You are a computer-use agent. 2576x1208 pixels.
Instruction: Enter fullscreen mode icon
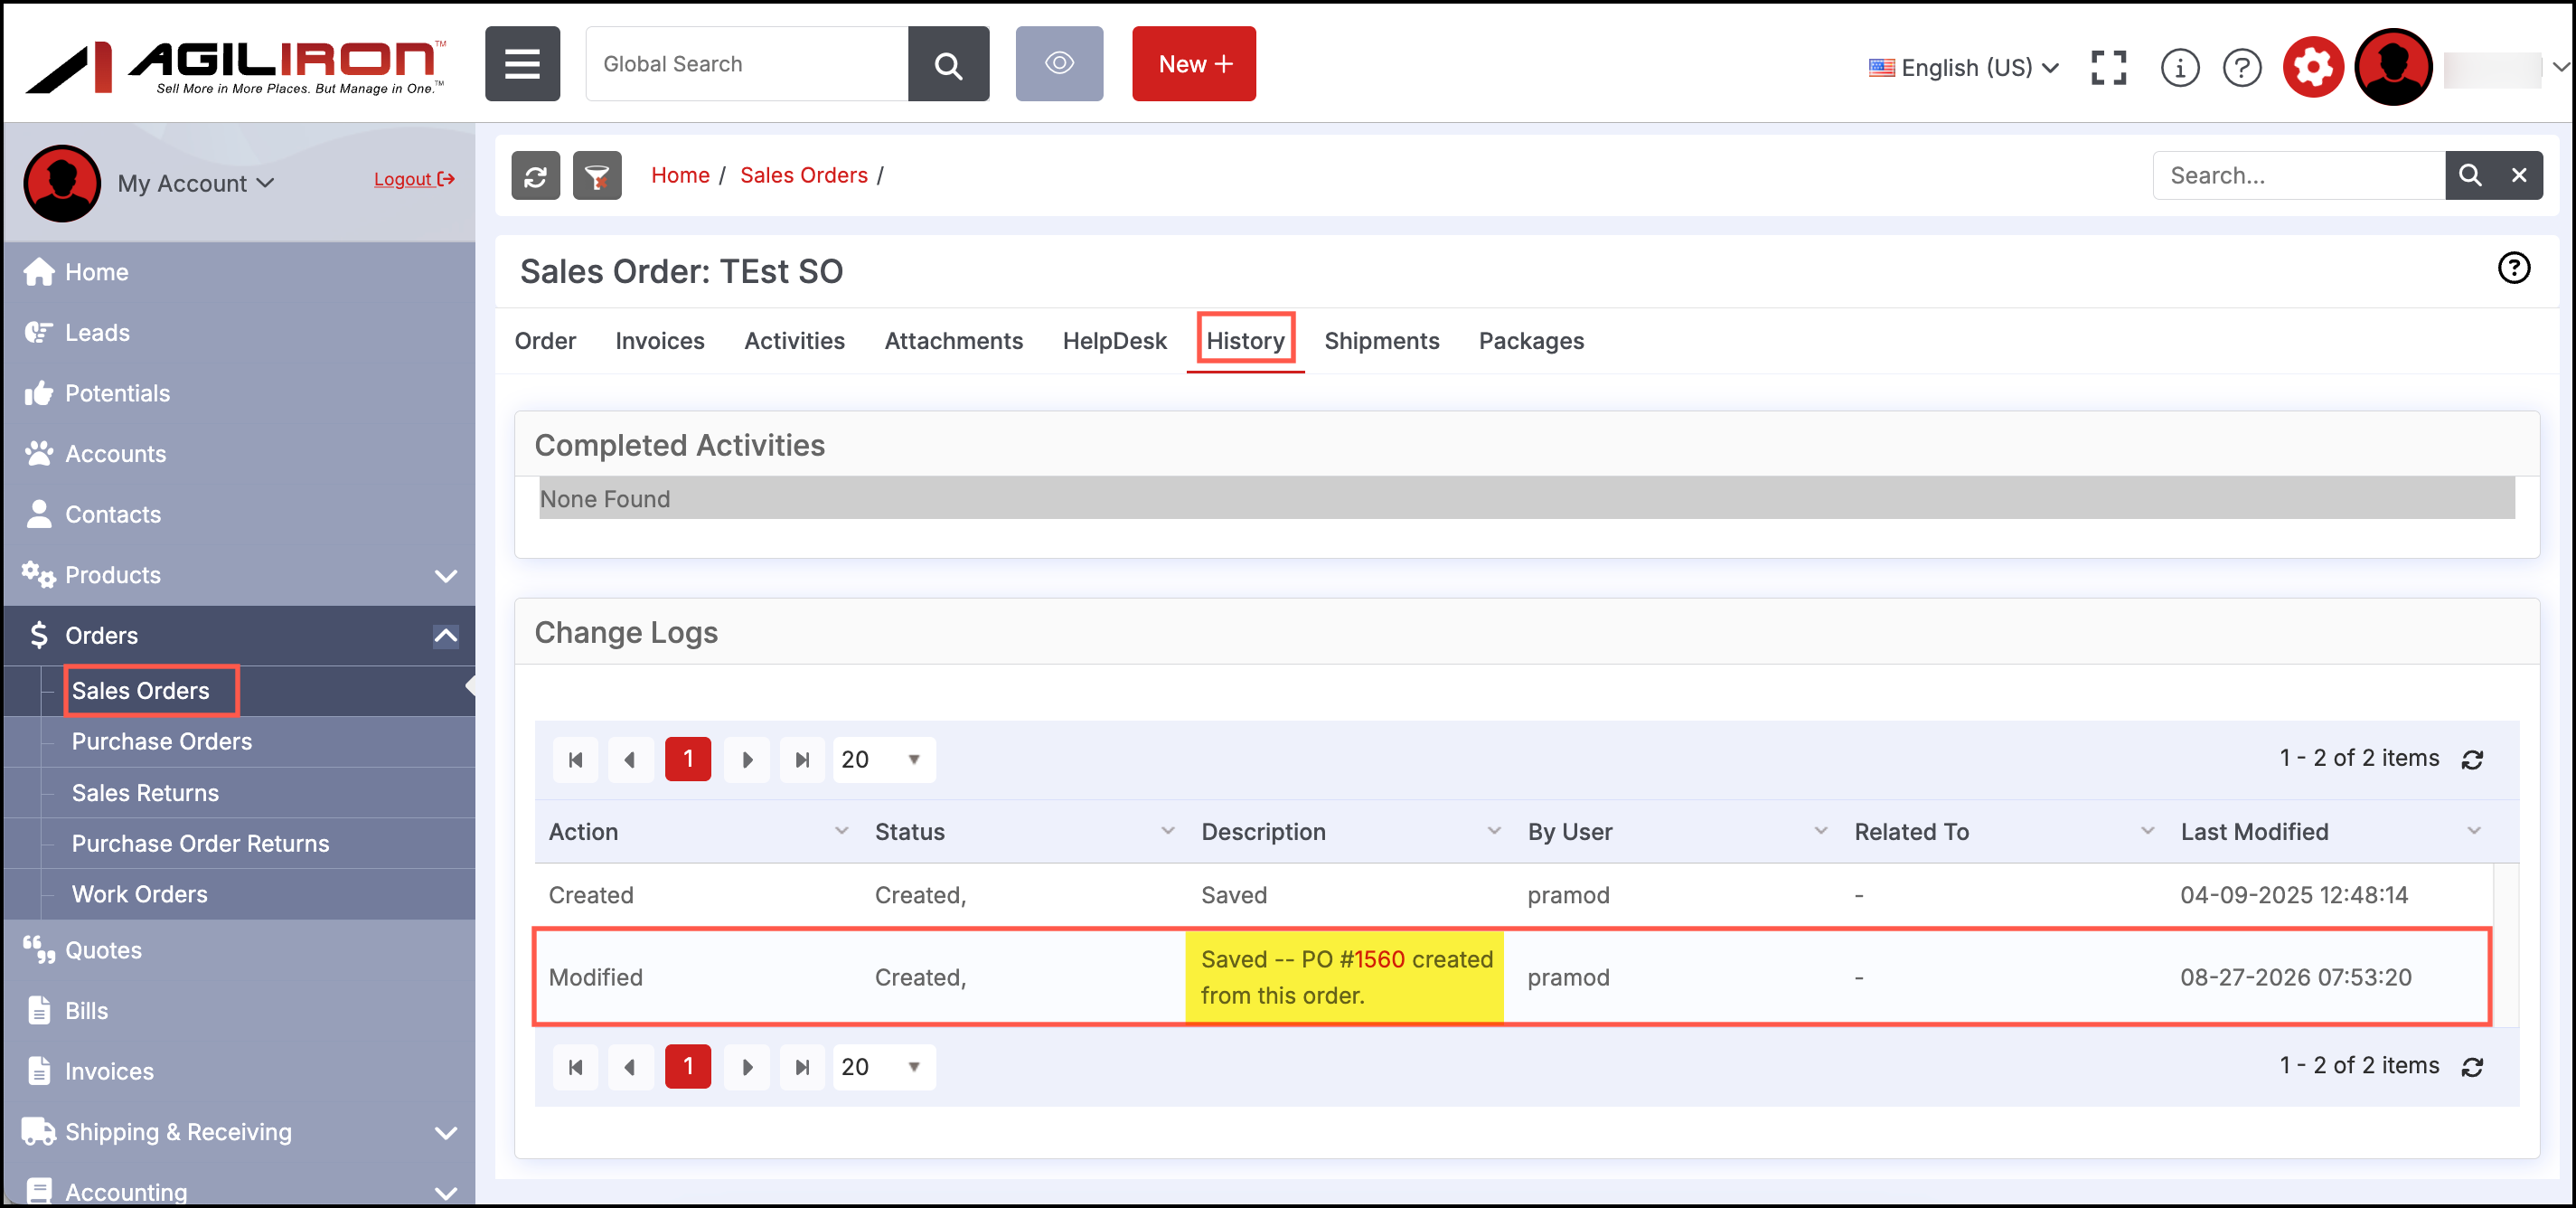(x=2108, y=67)
